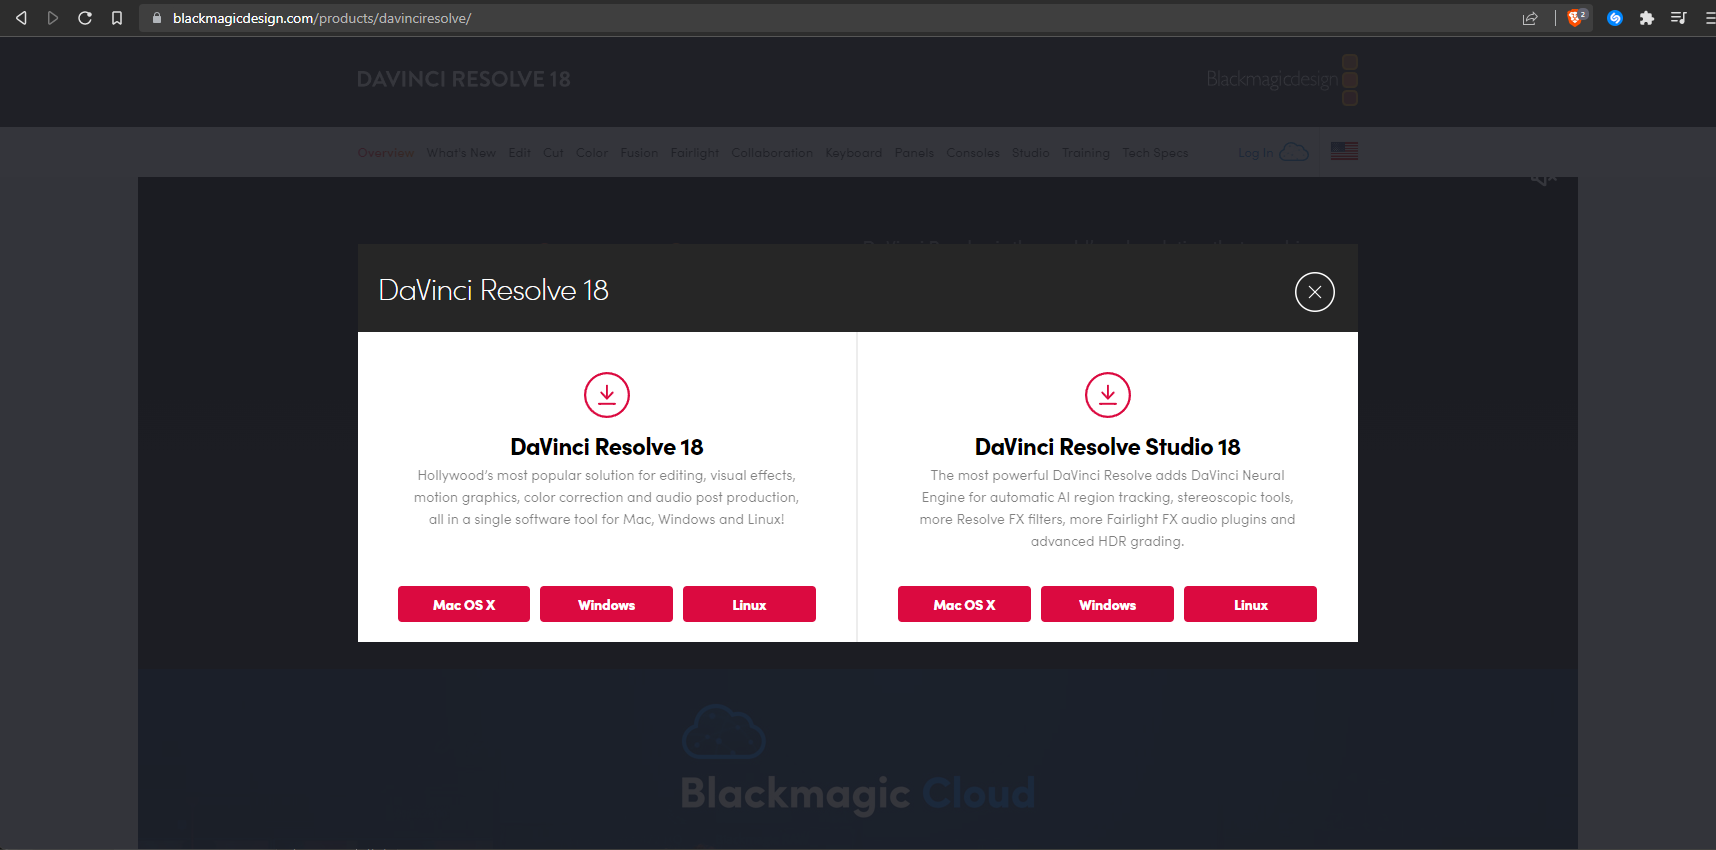Switch to the Color navigation tab
The height and width of the screenshot is (850, 1716).
click(591, 153)
